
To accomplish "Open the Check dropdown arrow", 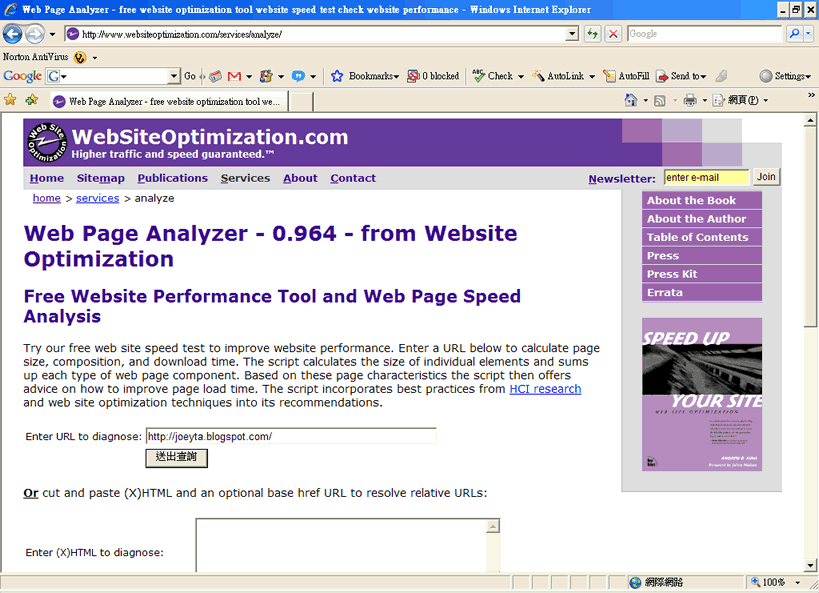I will [x=521, y=77].
